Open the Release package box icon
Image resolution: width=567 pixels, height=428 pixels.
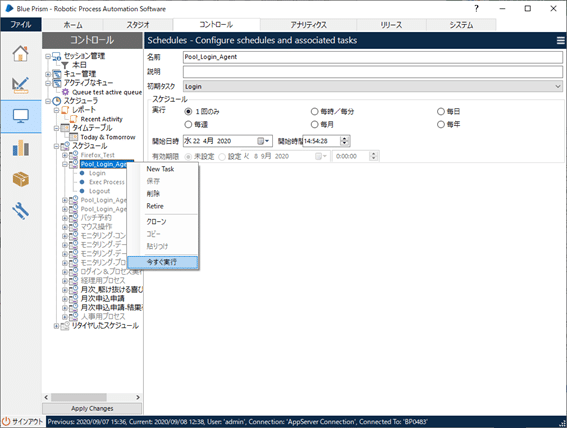(21, 179)
